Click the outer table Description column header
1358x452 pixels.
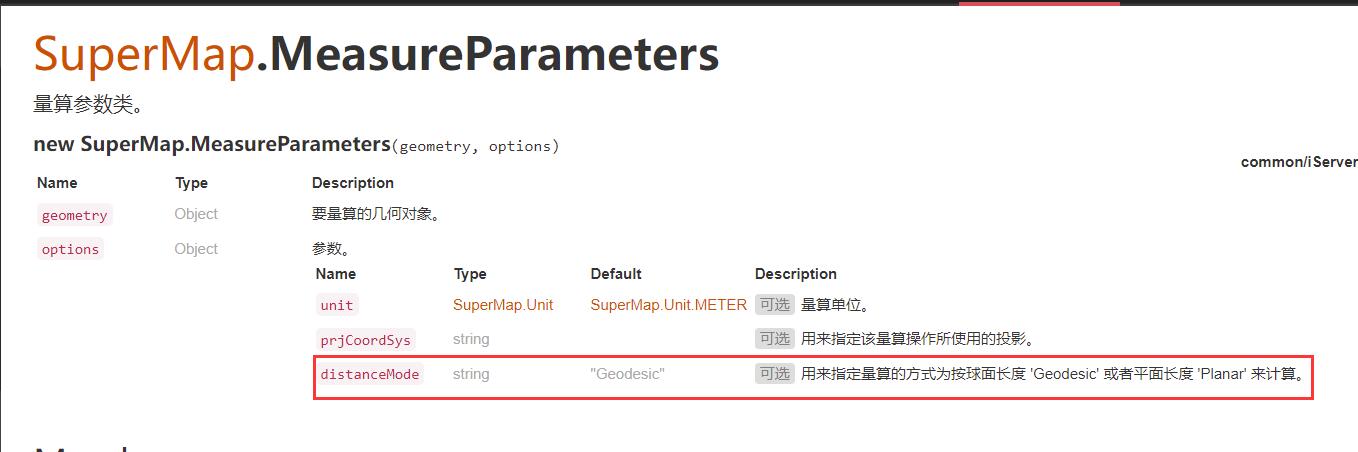point(353,183)
